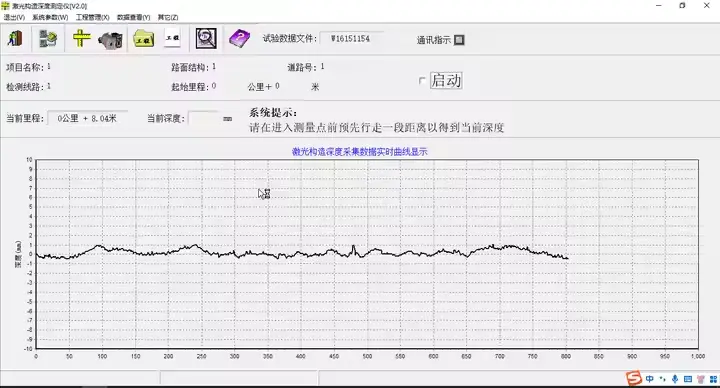Open the data view magnifier icon
This screenshot has height=388, width=720.
206,39
